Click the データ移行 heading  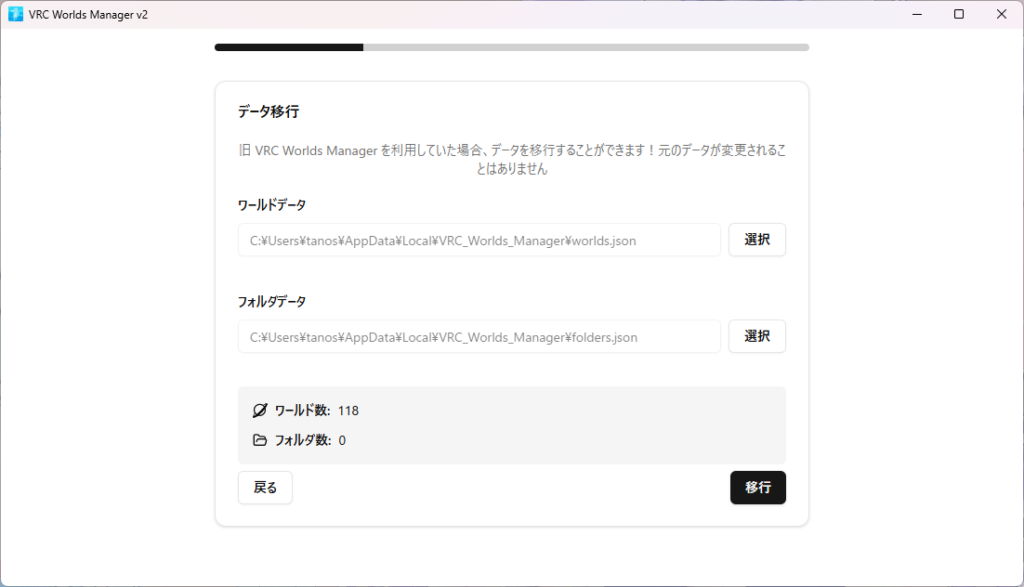click(x=268, y=112)
